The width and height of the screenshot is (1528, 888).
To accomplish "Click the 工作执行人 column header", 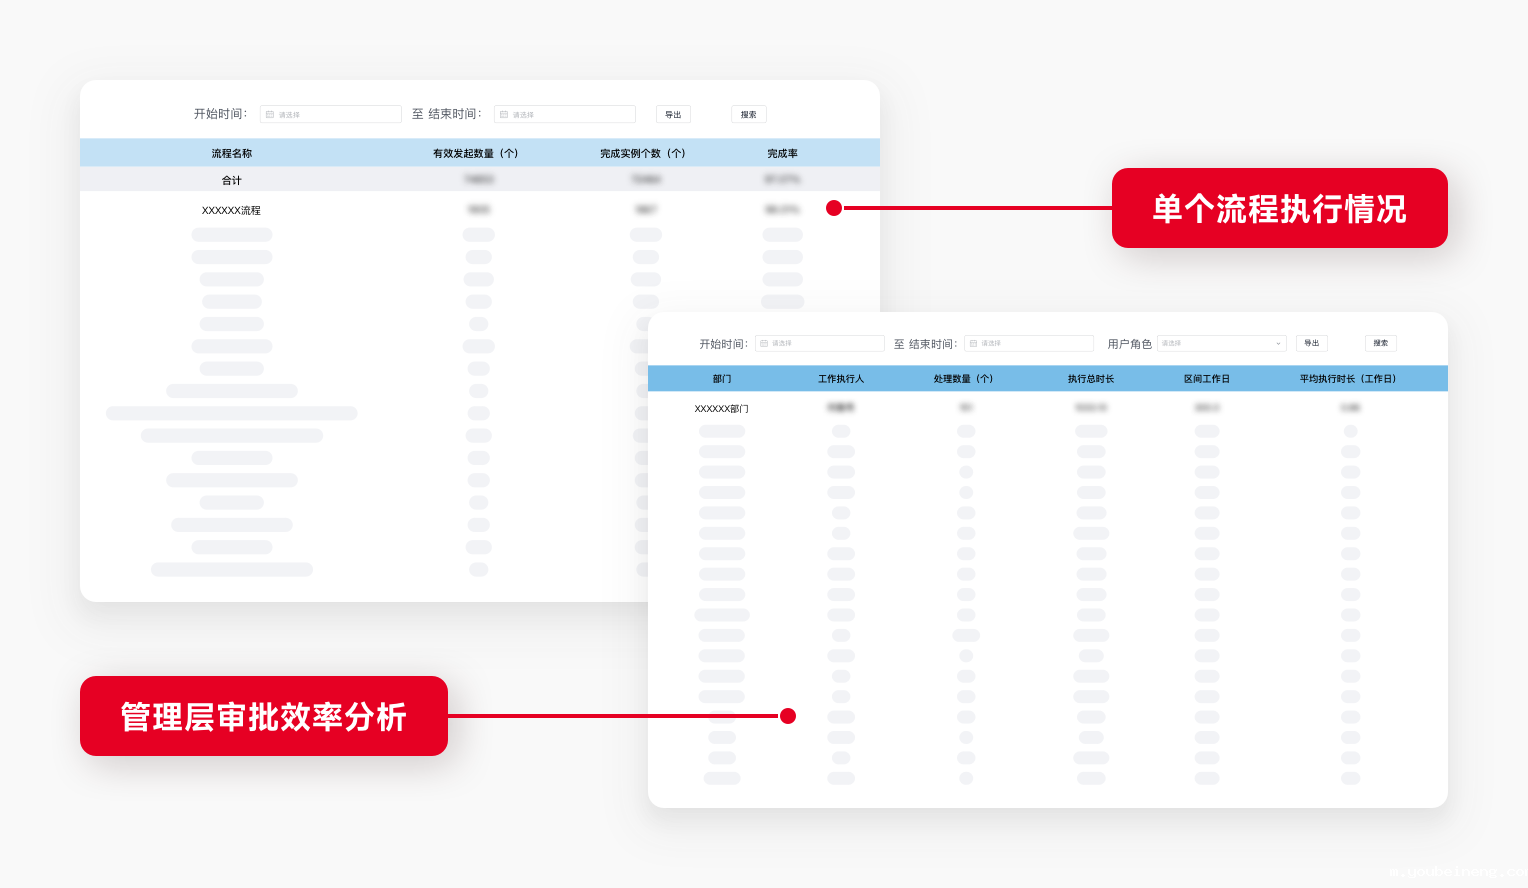I will [840, 379].
